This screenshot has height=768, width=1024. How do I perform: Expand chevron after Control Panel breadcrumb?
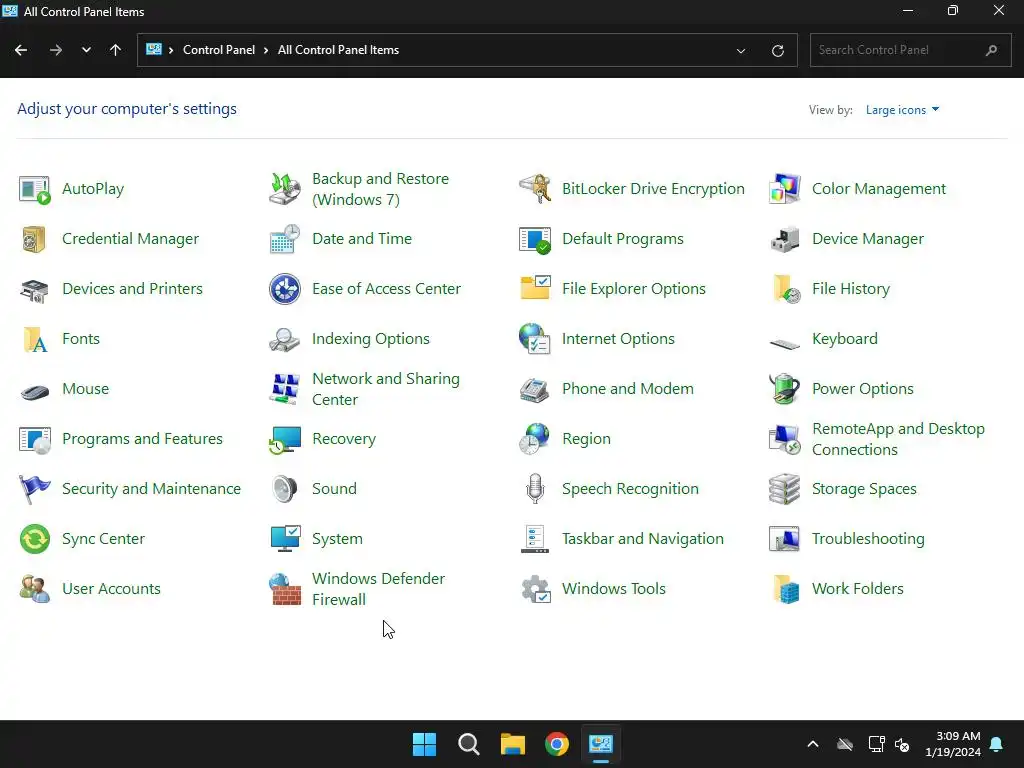266,50
